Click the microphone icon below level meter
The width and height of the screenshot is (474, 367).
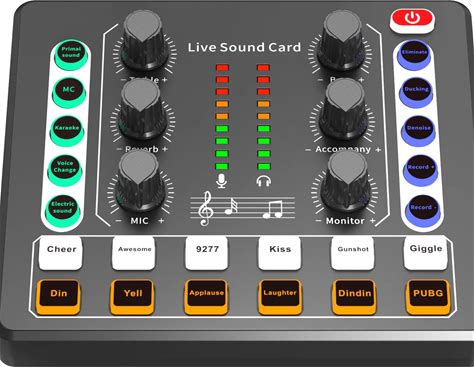pyautogui.click(x=222, y=181)
